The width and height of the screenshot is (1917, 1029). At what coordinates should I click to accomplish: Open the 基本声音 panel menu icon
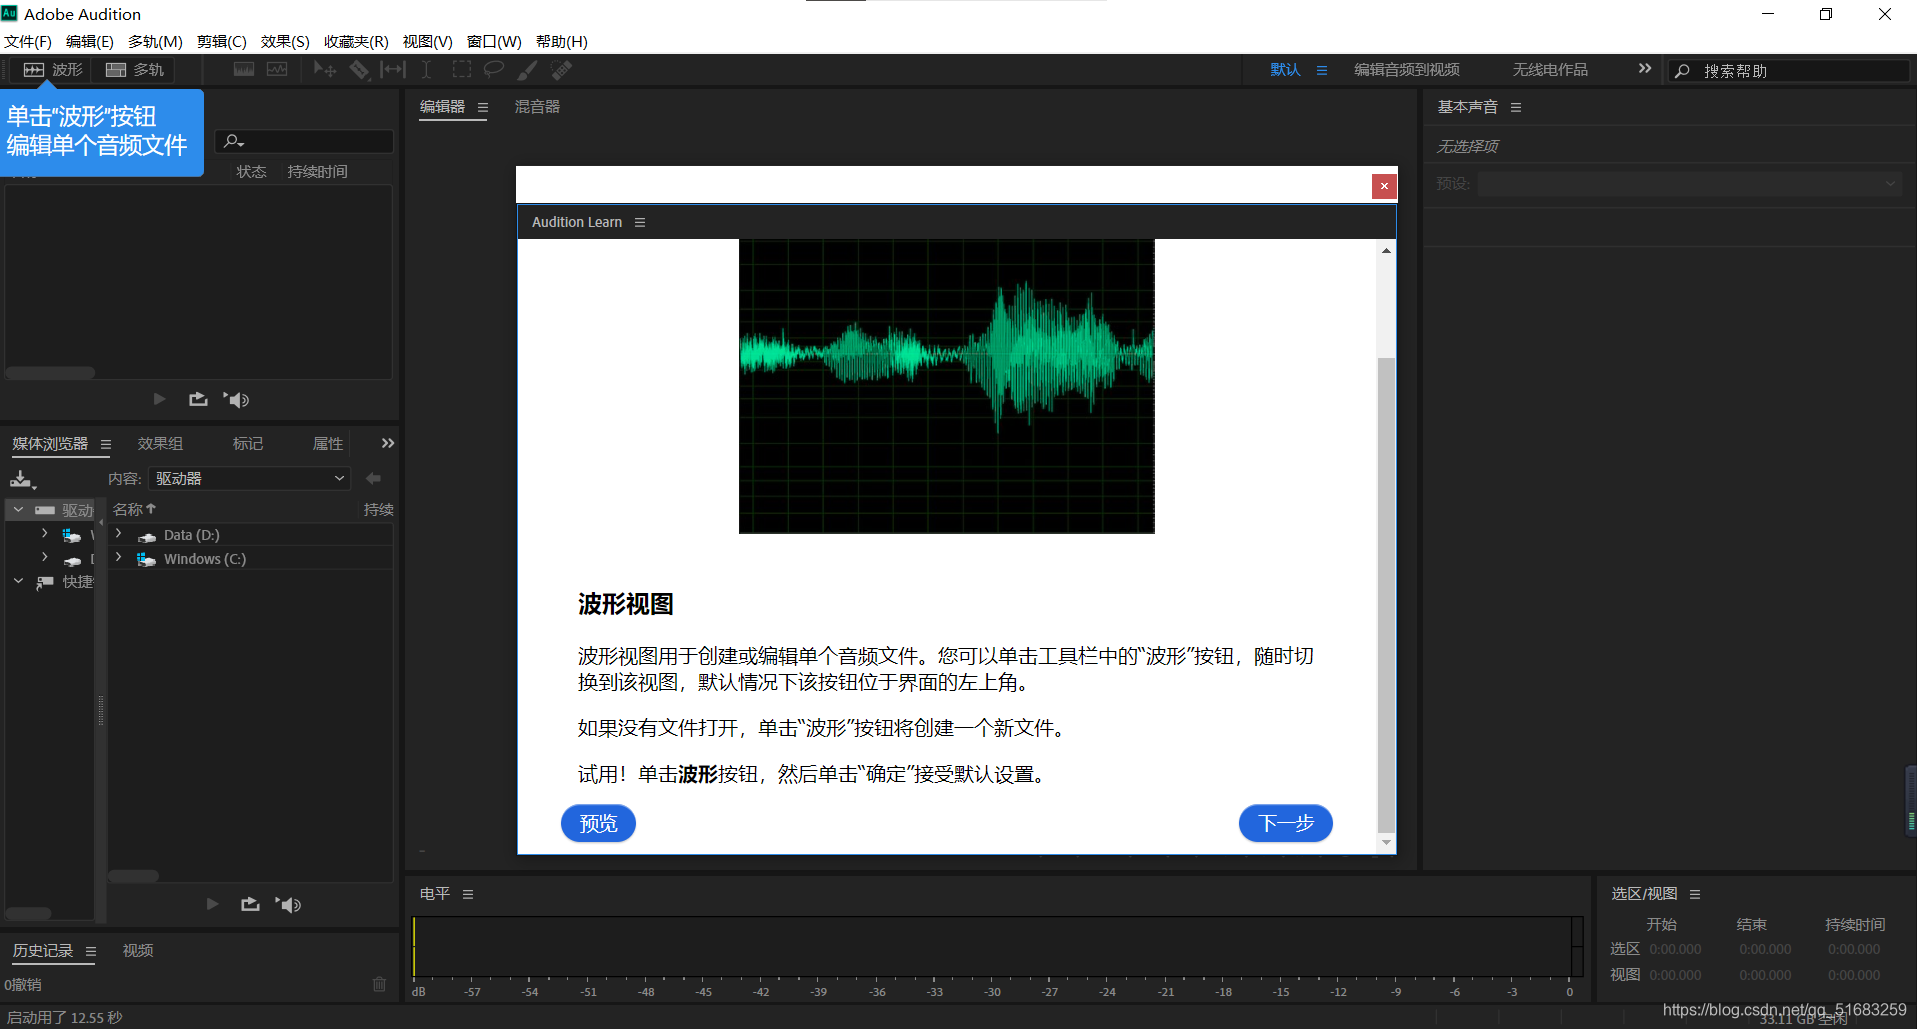click(1516, 107)
